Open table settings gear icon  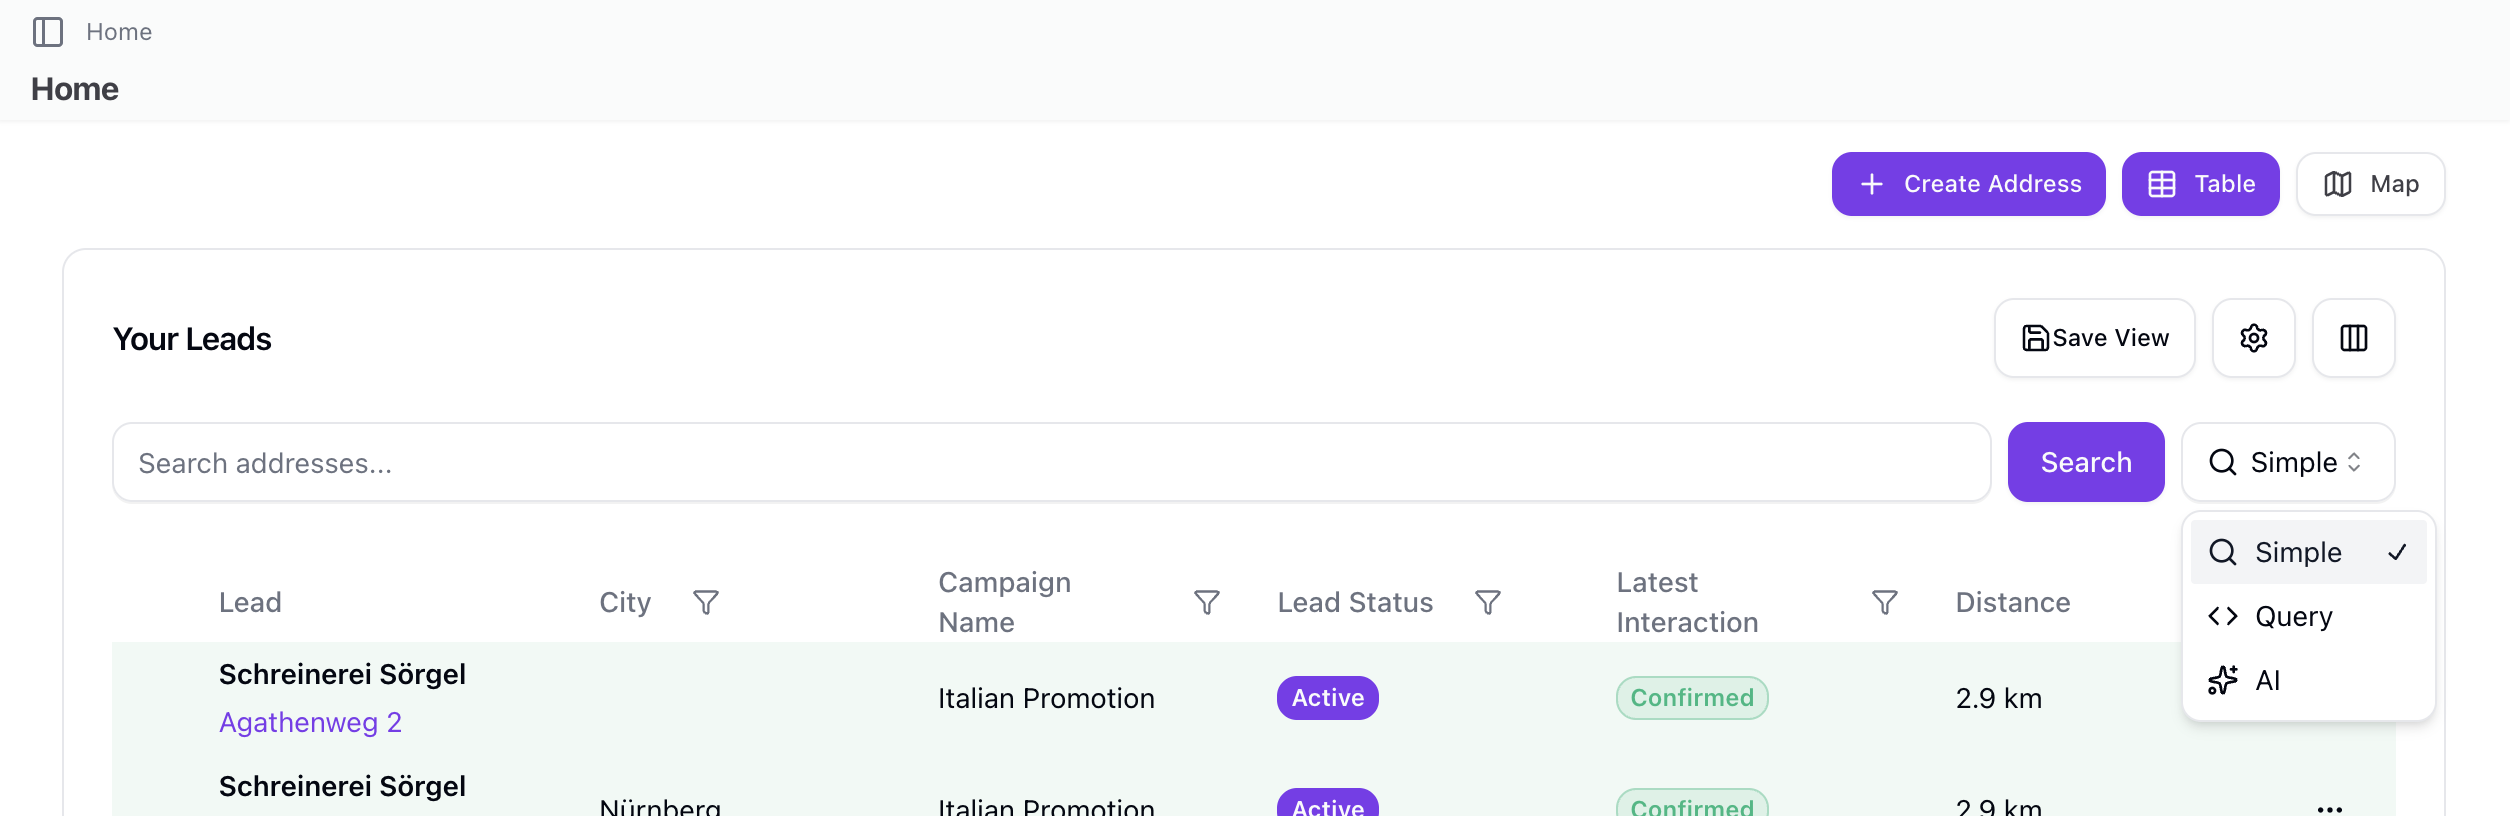click(x=2253, y=338)
